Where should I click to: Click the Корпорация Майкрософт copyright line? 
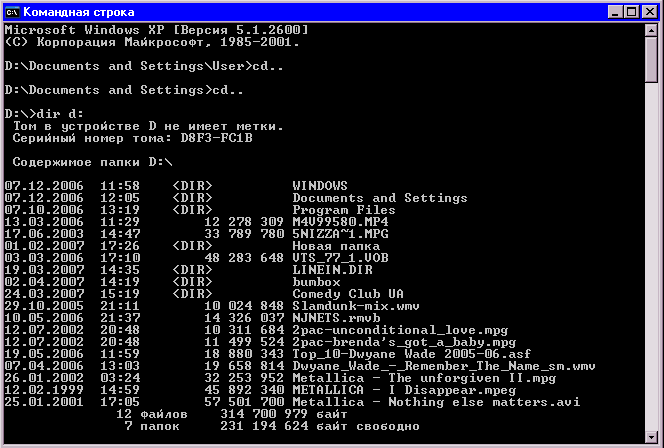[152, 42]
